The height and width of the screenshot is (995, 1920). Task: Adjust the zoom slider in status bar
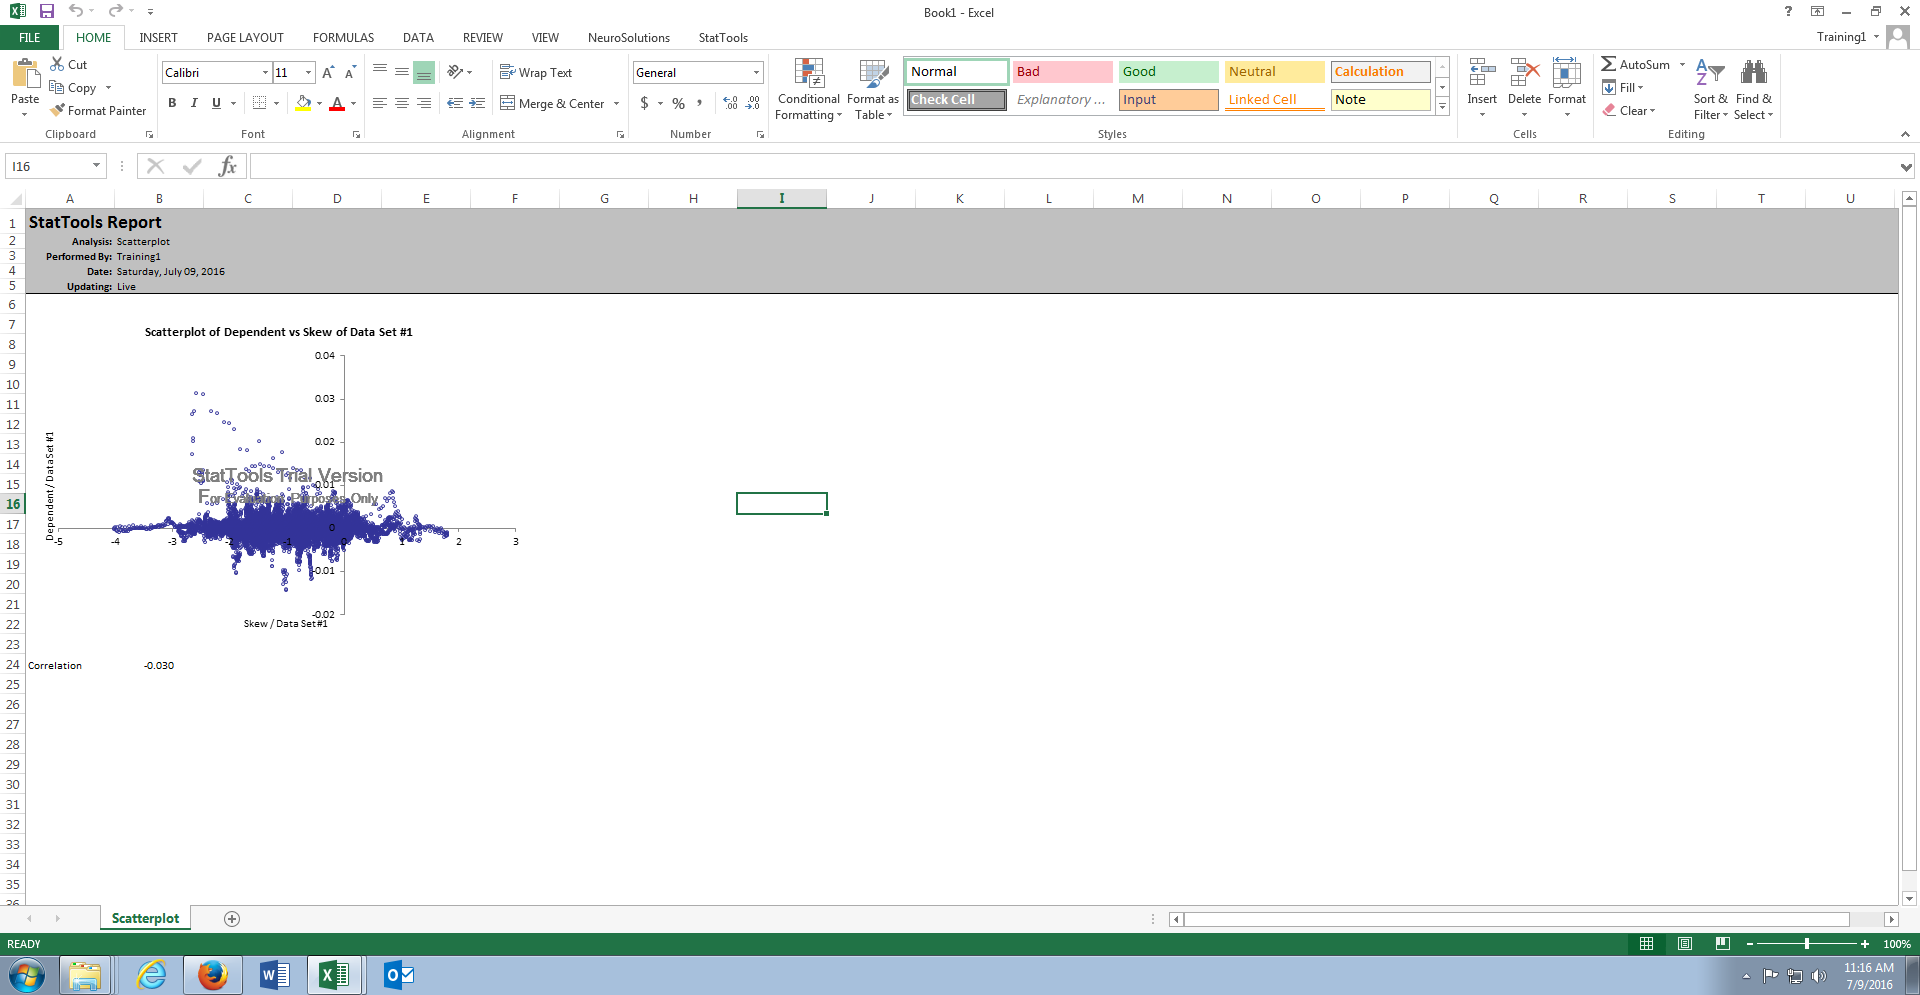pyautogui.click(x=1807, y=943)
